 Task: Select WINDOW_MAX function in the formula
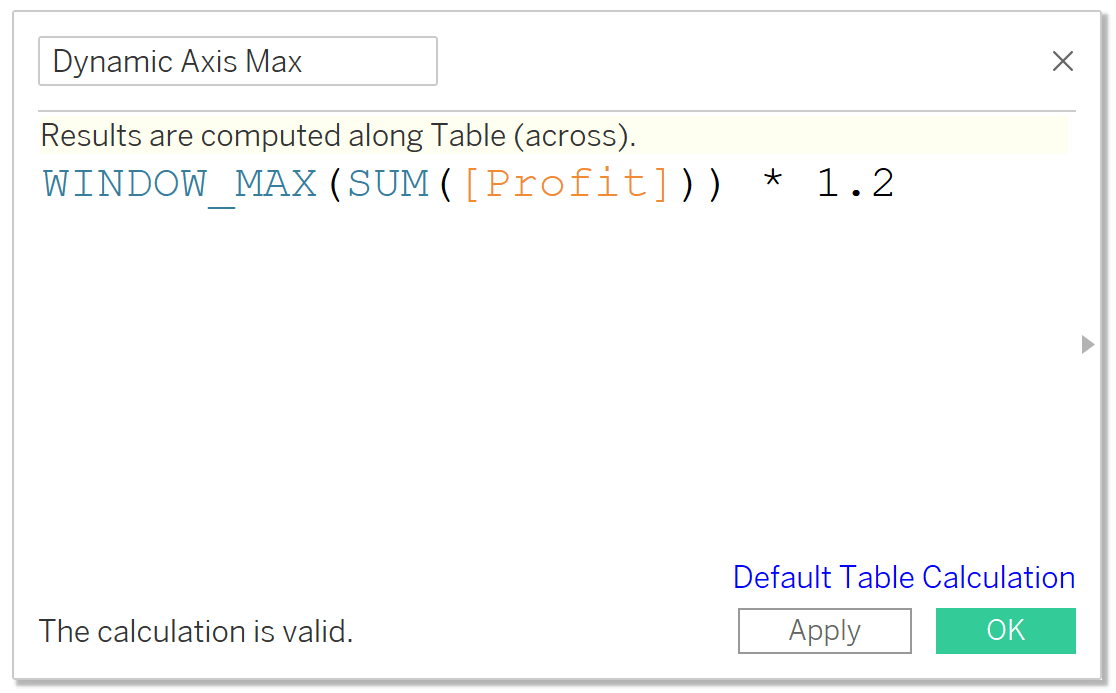click(x=179, y=184)
